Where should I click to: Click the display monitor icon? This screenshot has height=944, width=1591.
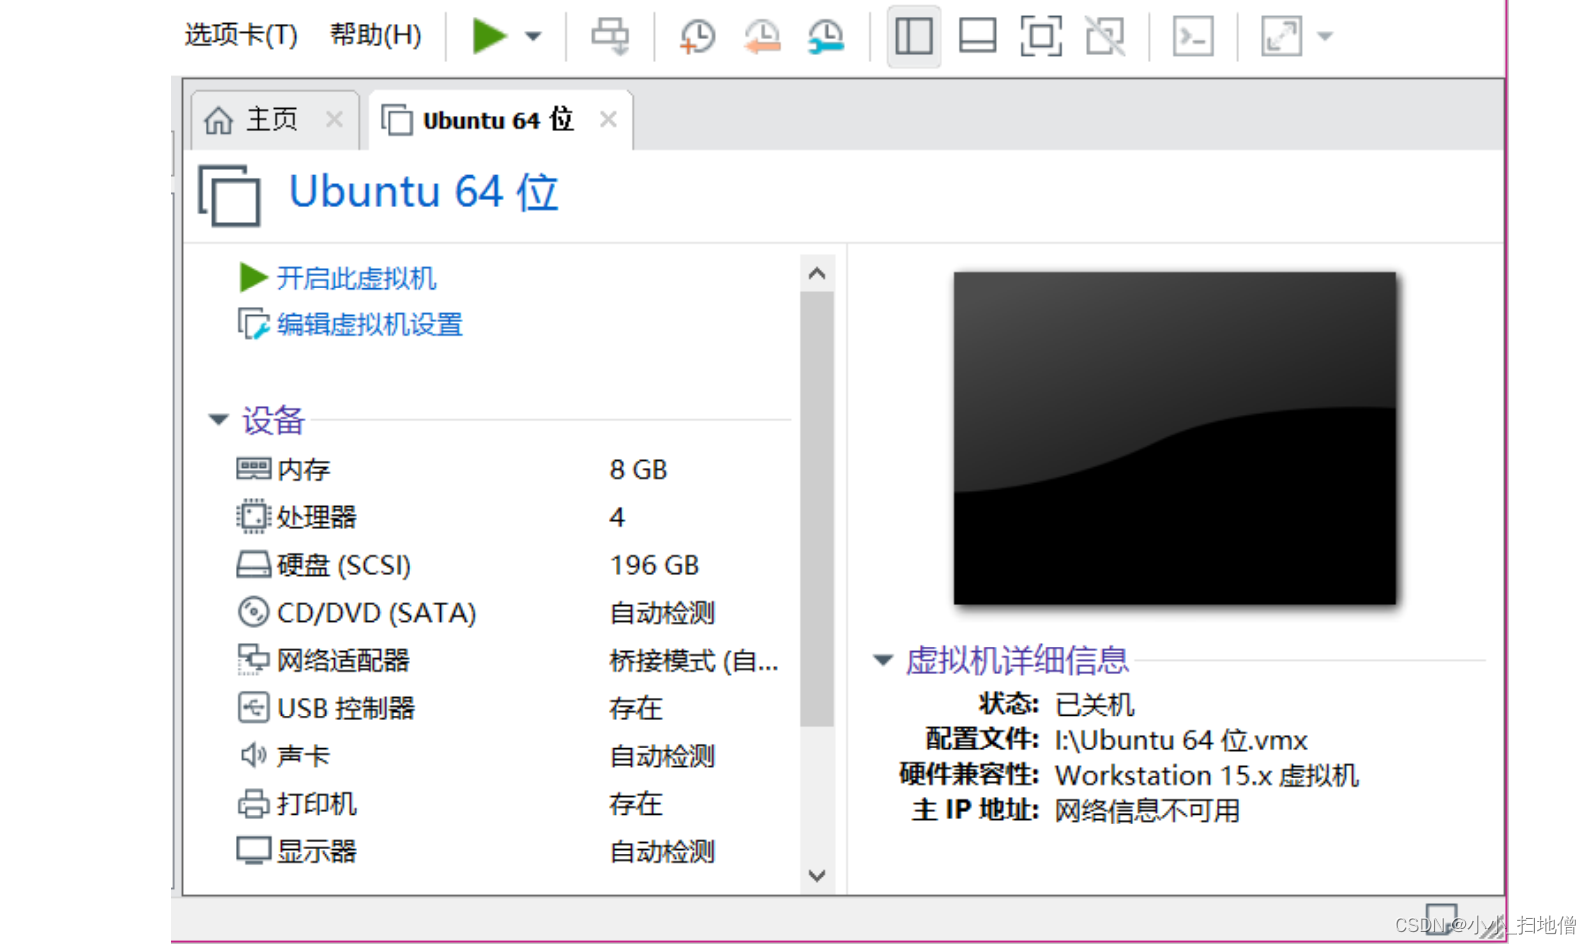254,851
